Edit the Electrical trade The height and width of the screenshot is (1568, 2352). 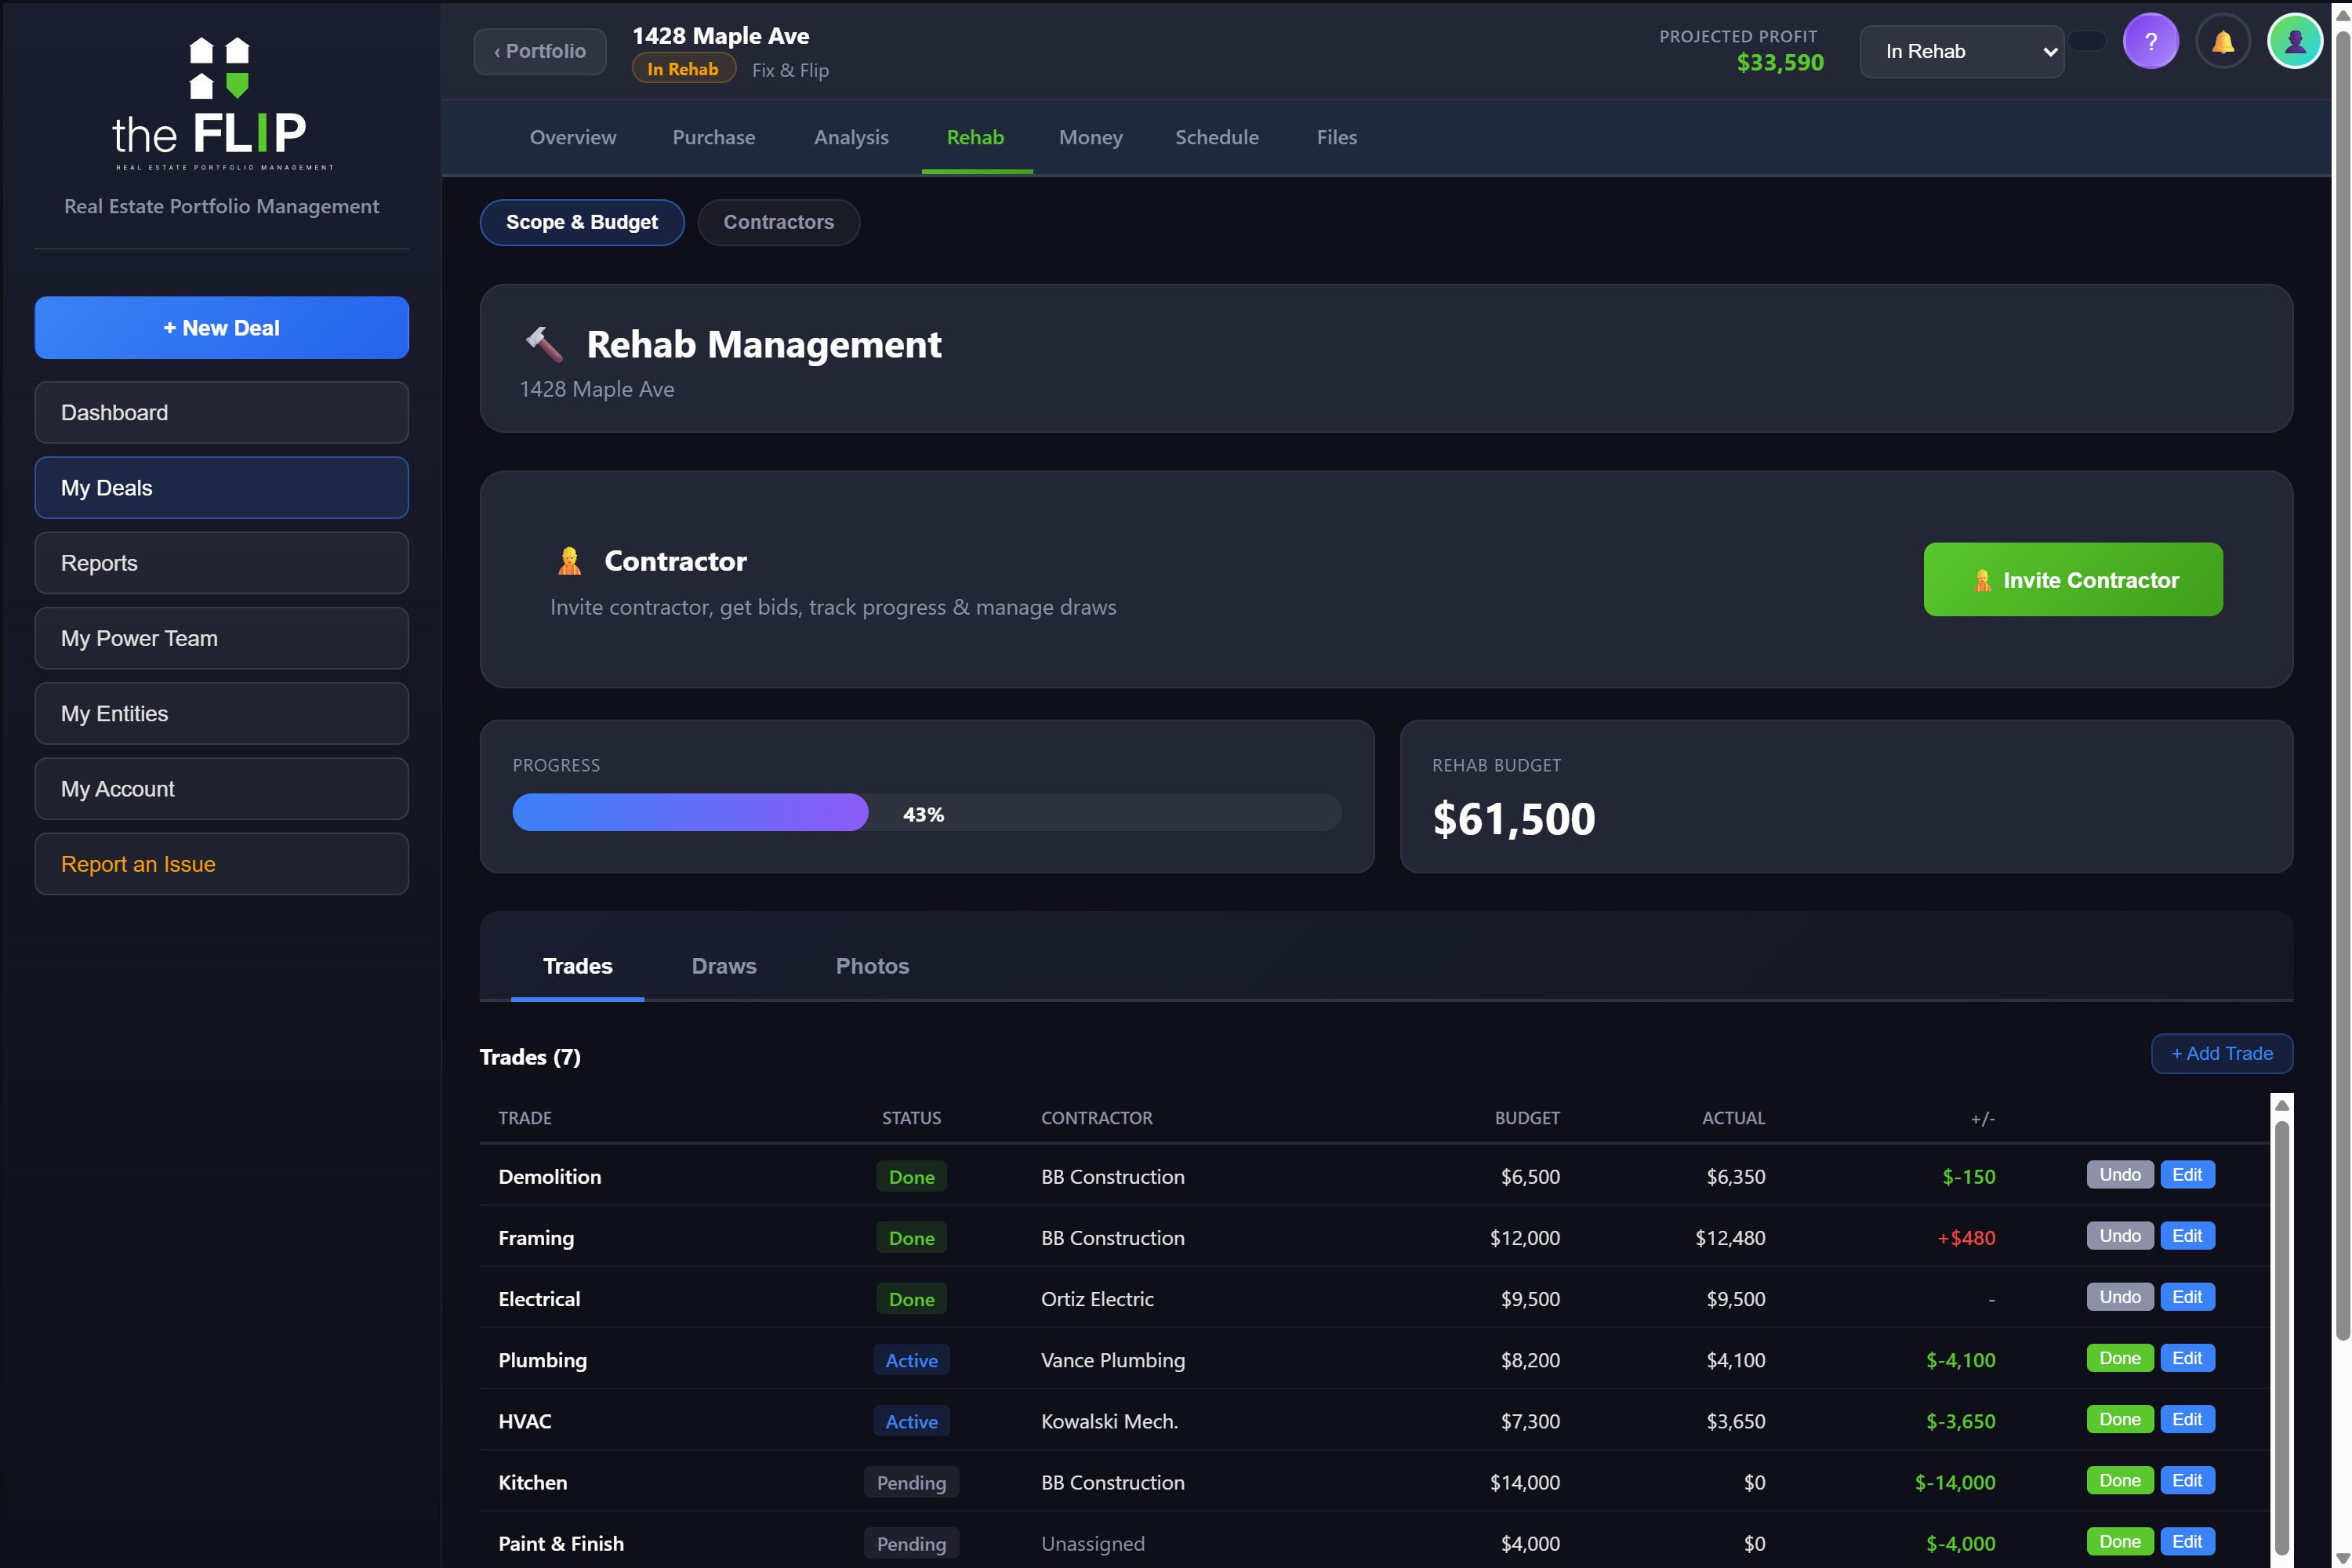(2187, 1297)
